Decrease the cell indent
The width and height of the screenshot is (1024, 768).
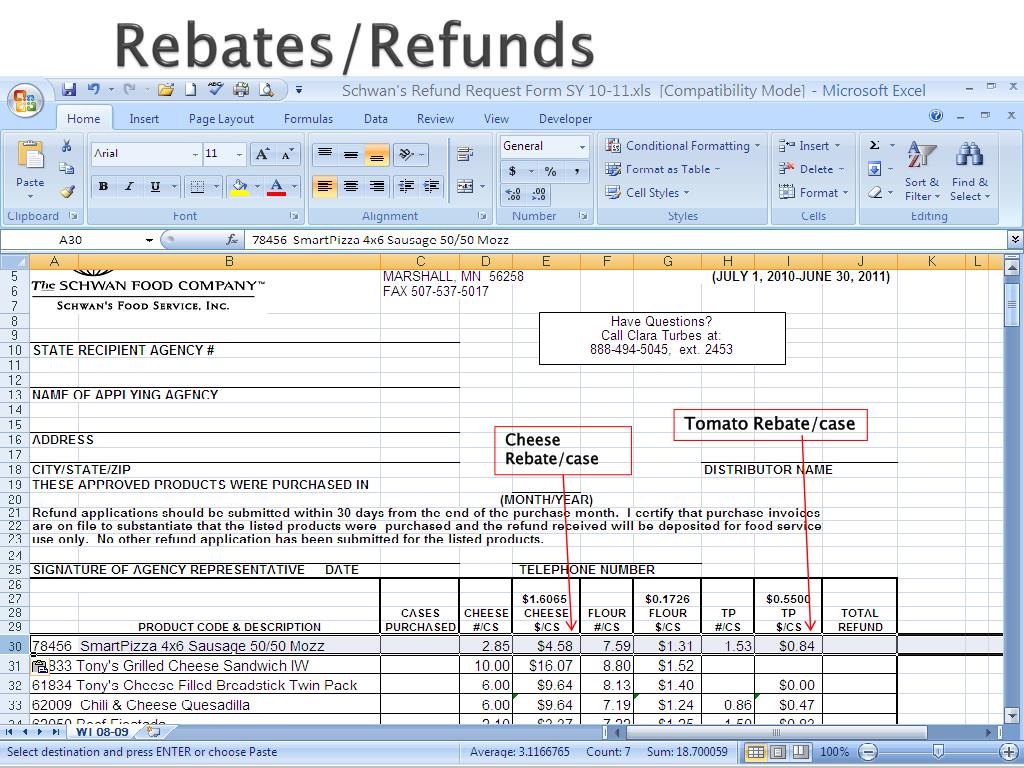pyautogui.click(x=406, y=187)
